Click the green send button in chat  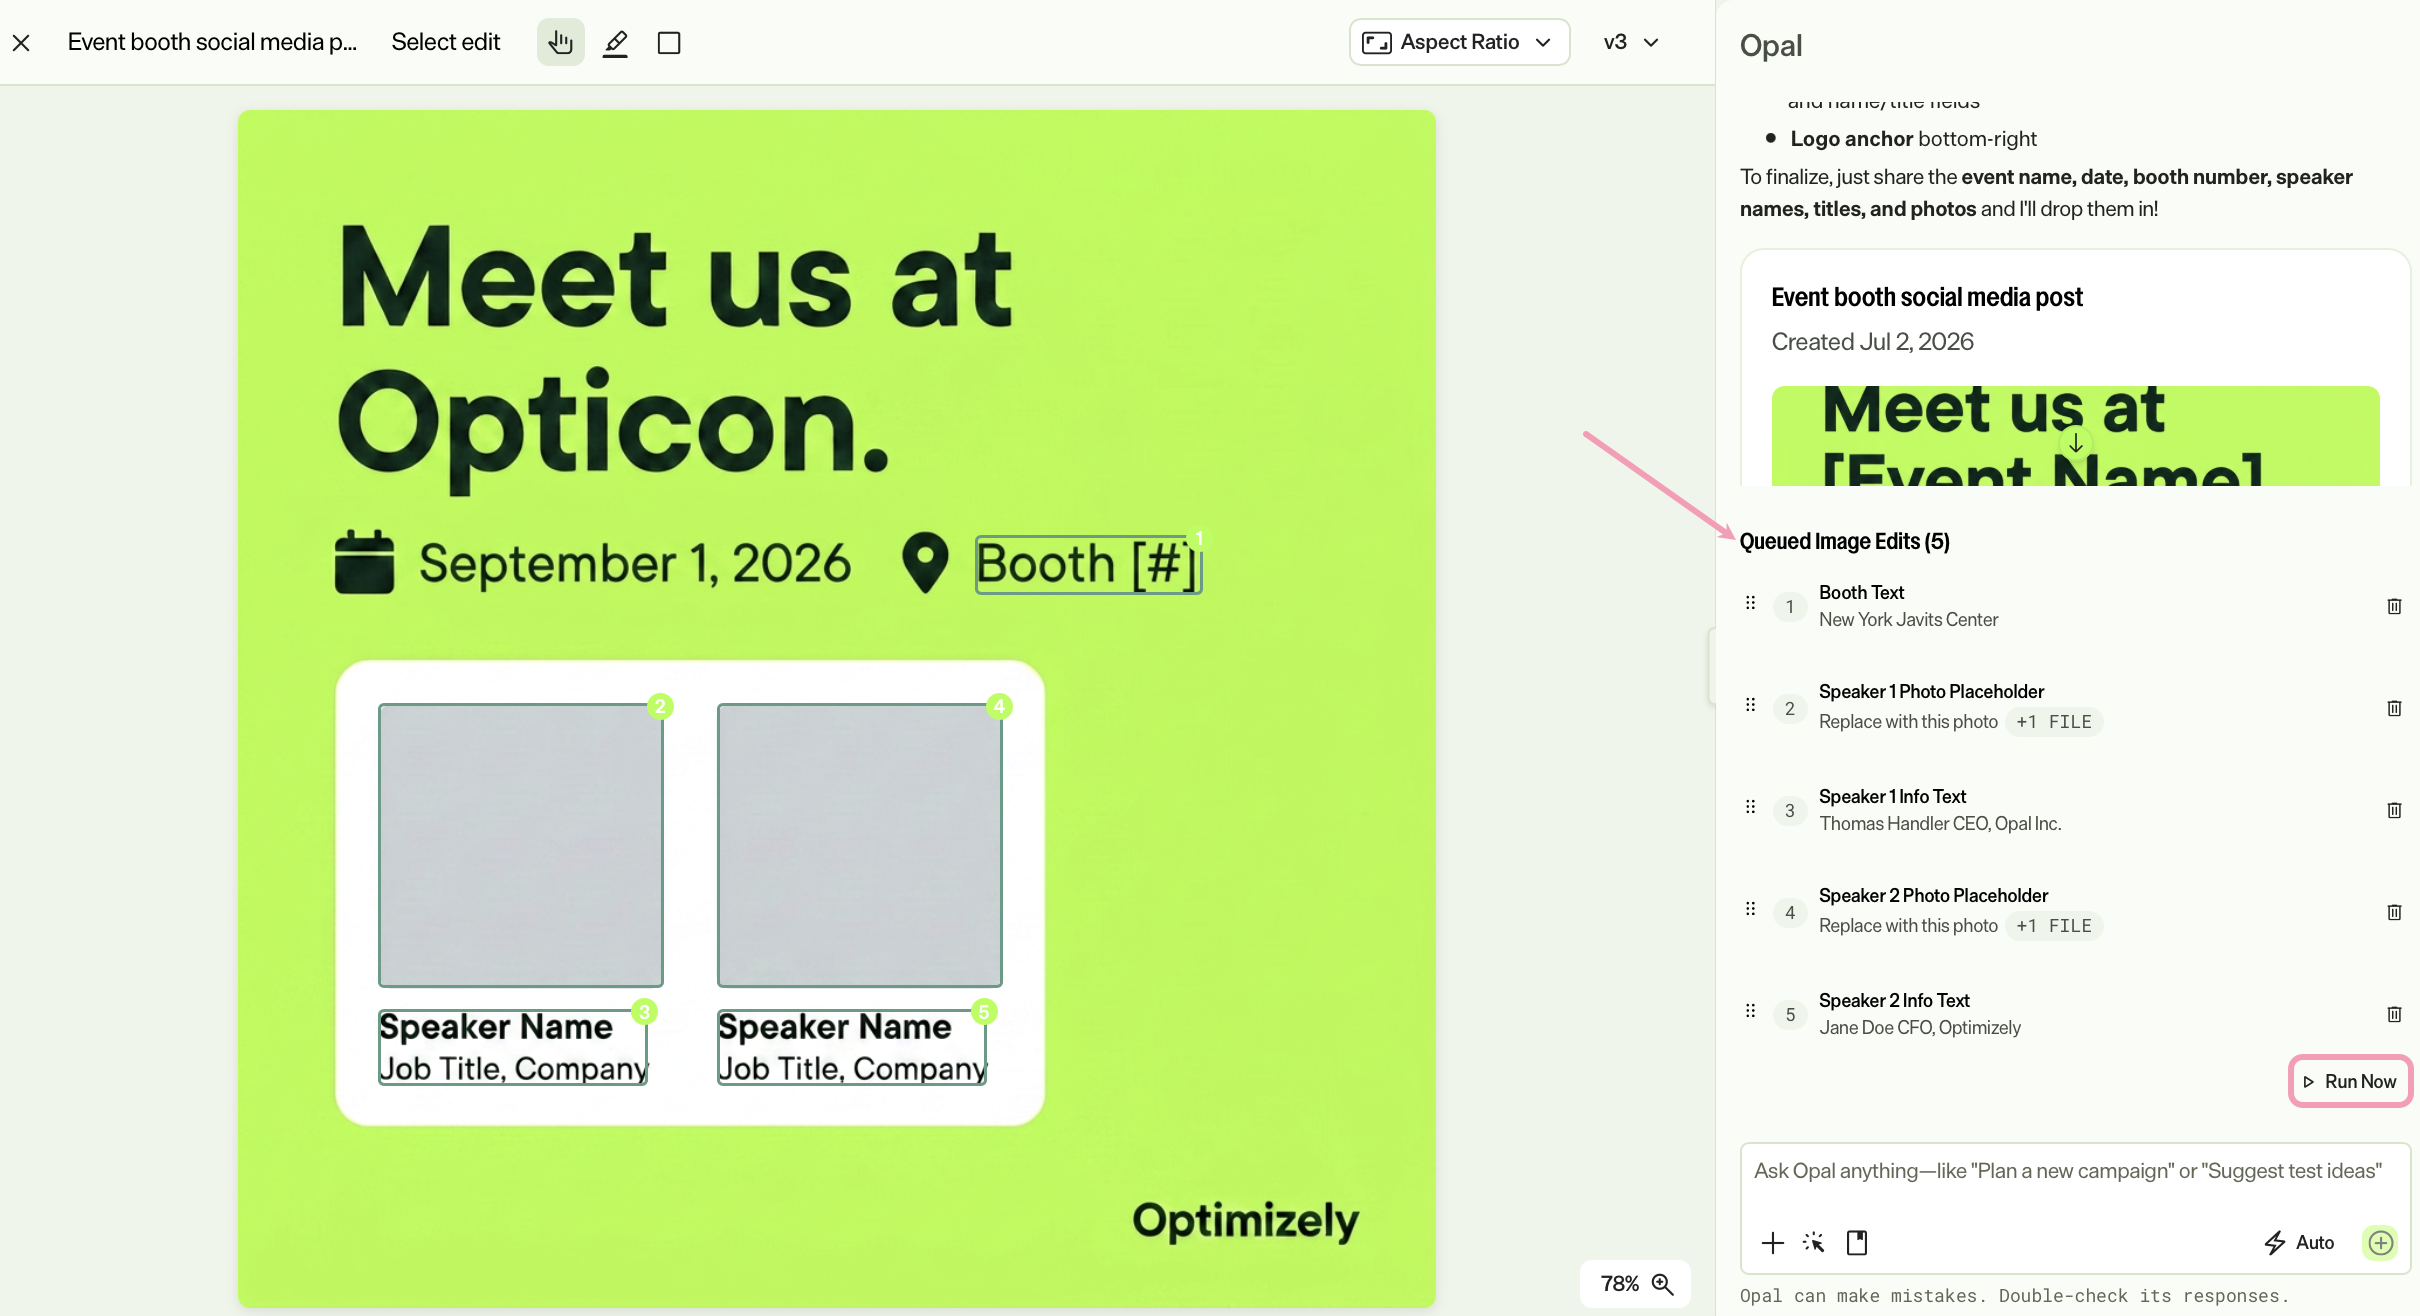(2381, 1242)
